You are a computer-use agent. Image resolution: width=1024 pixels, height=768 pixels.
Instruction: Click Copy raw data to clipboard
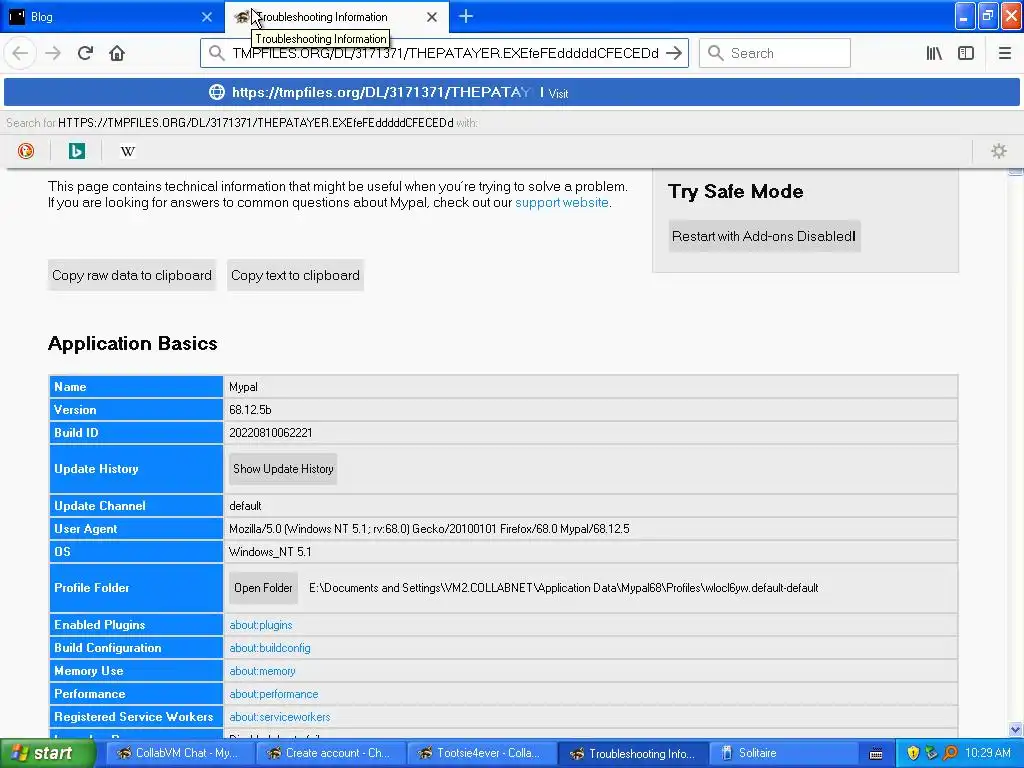[132, 275]
